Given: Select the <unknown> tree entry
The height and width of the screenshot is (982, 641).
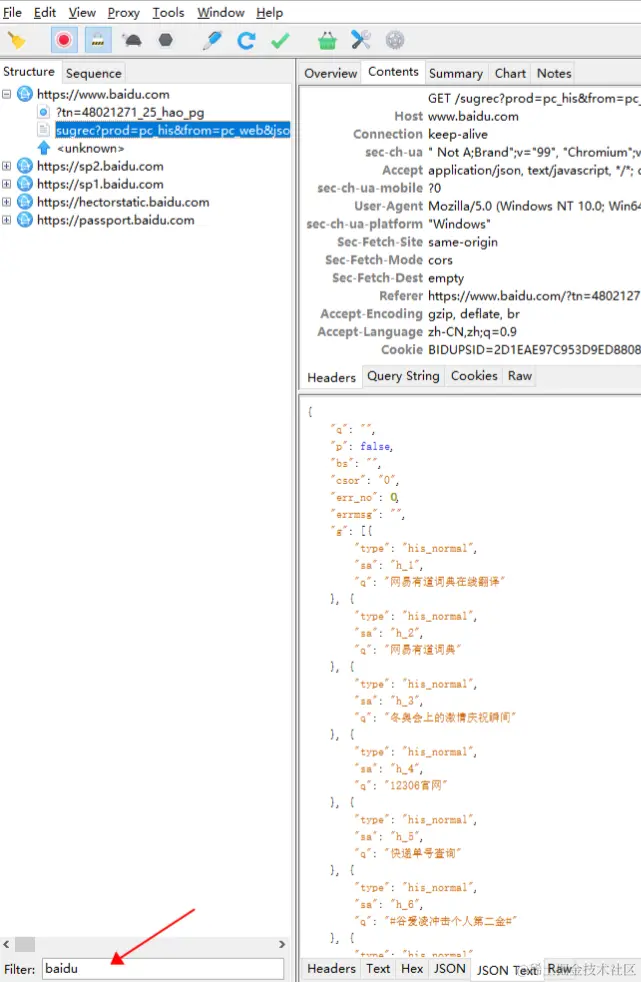Looking at the screenshot, I should click(91, 148).
